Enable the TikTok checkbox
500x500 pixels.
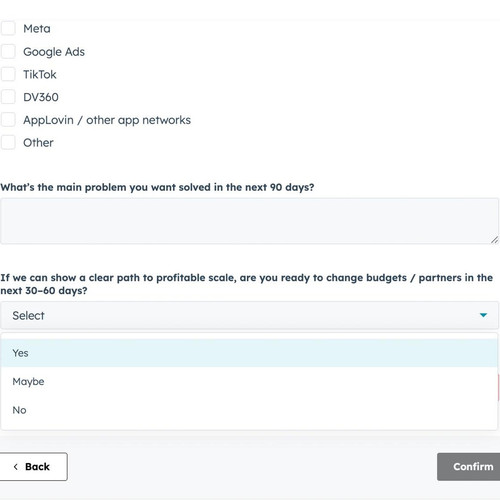(8, 74)
